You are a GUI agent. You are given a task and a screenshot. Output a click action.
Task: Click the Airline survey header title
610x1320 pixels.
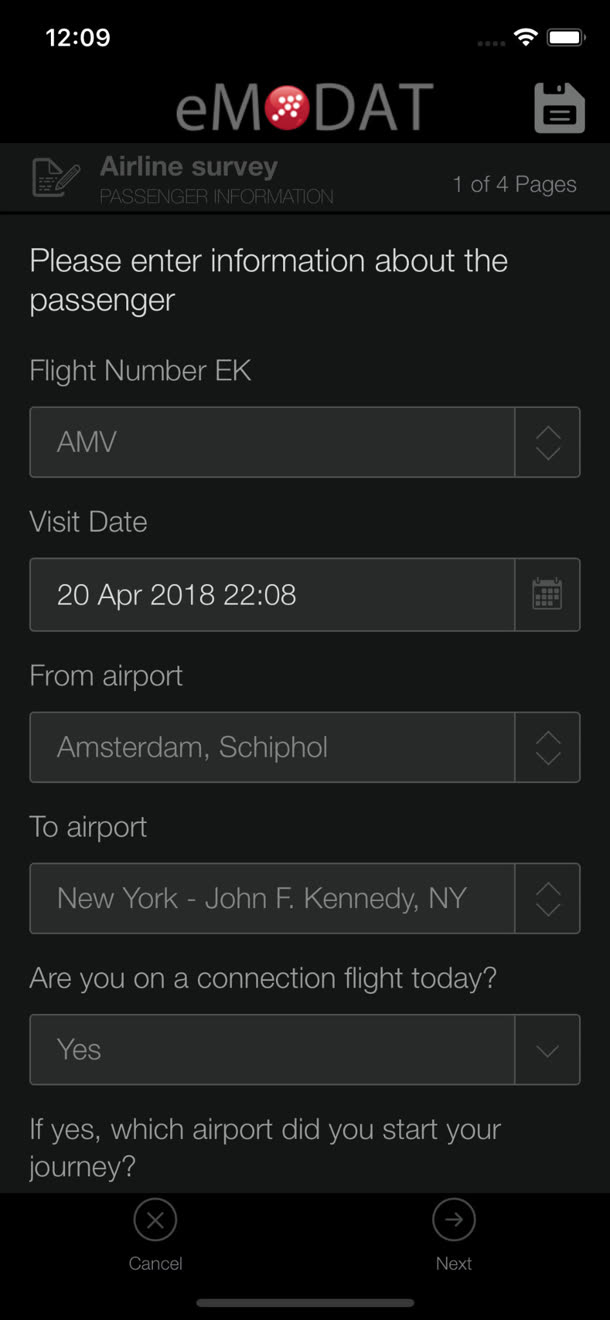pos(189,167)
